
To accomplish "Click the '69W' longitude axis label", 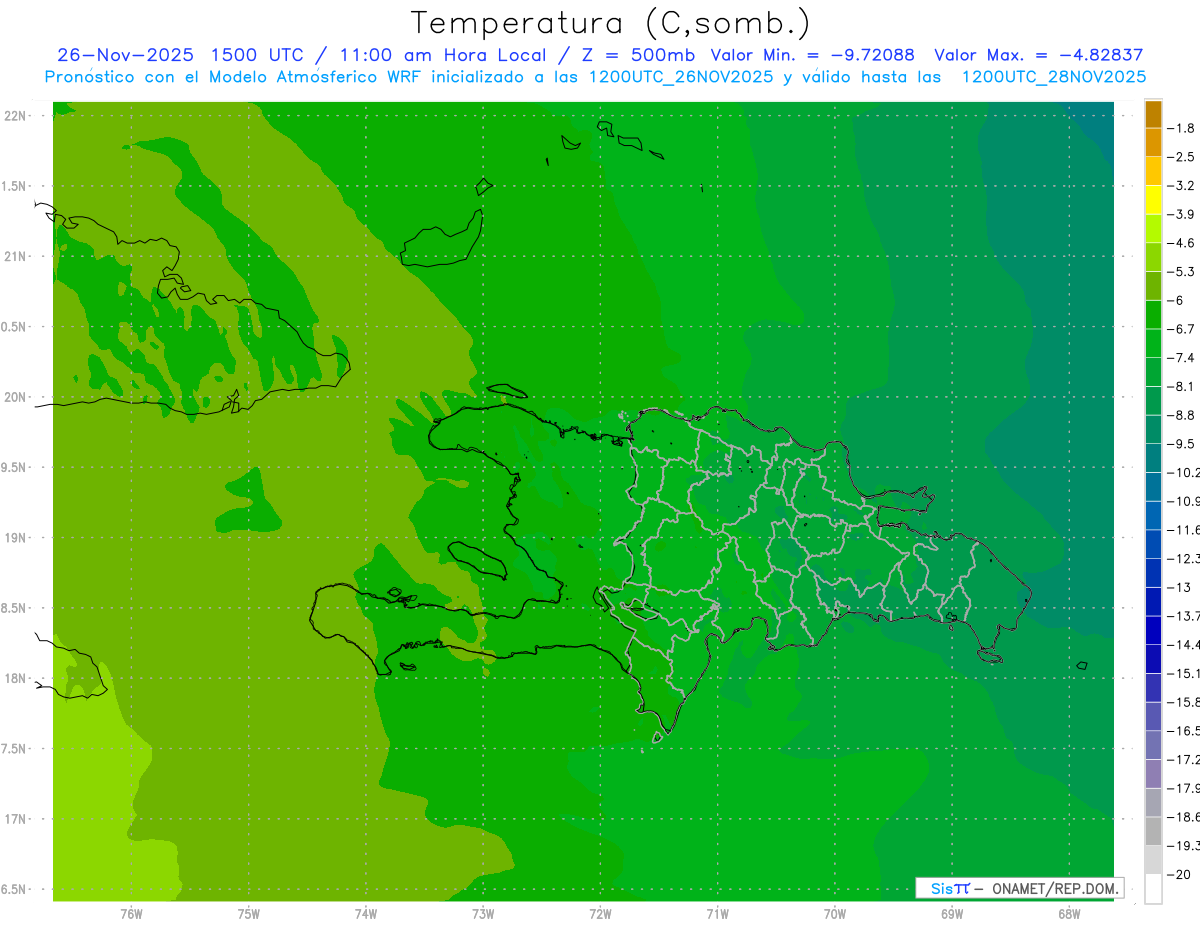I will click(952, 914).
